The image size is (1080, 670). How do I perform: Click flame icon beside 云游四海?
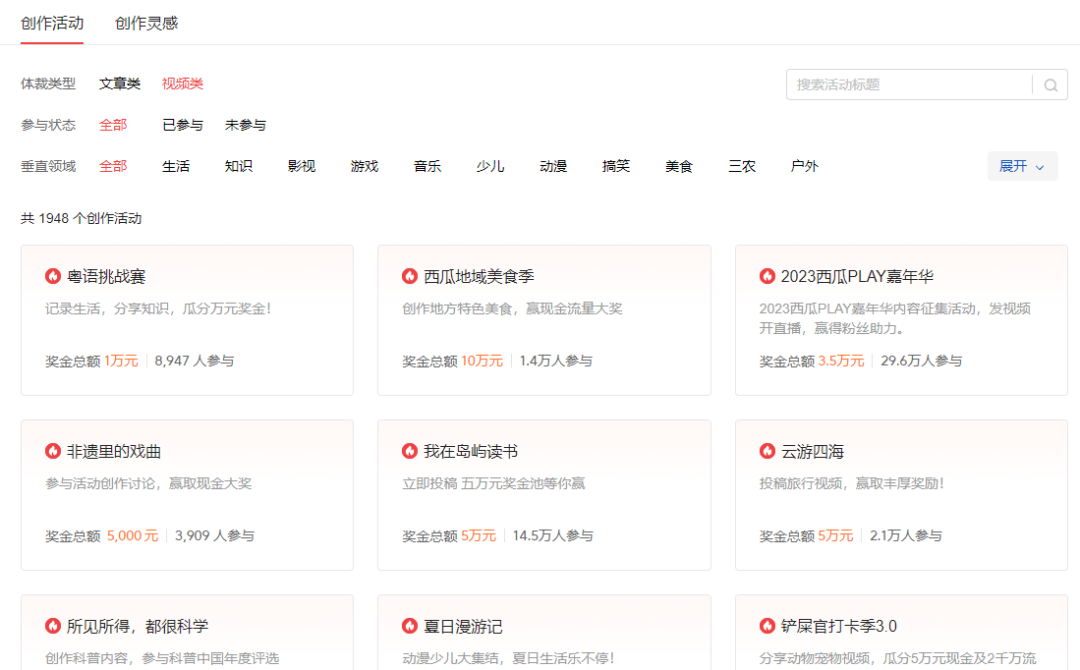coord(767,451)
